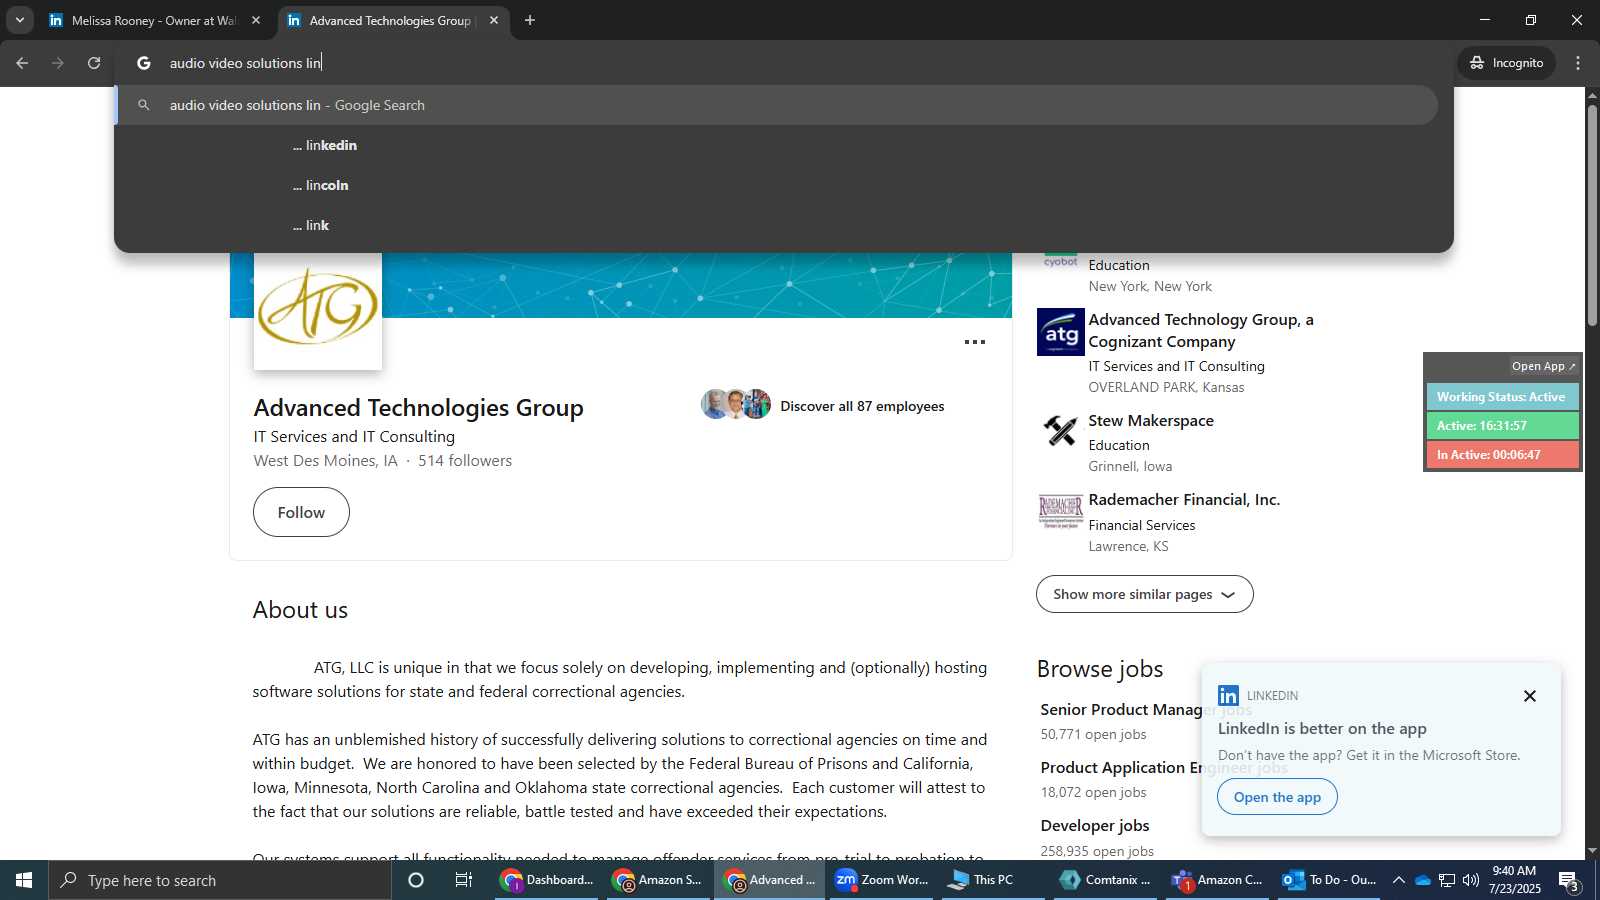Show hidden system tray icons
Screen dimensions: 1600x900
click(1399, 880)
